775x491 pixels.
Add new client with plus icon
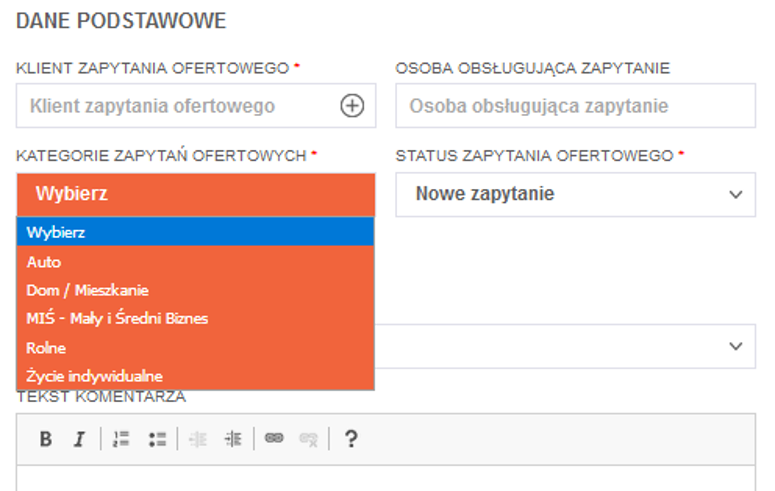tap(352, 106)
